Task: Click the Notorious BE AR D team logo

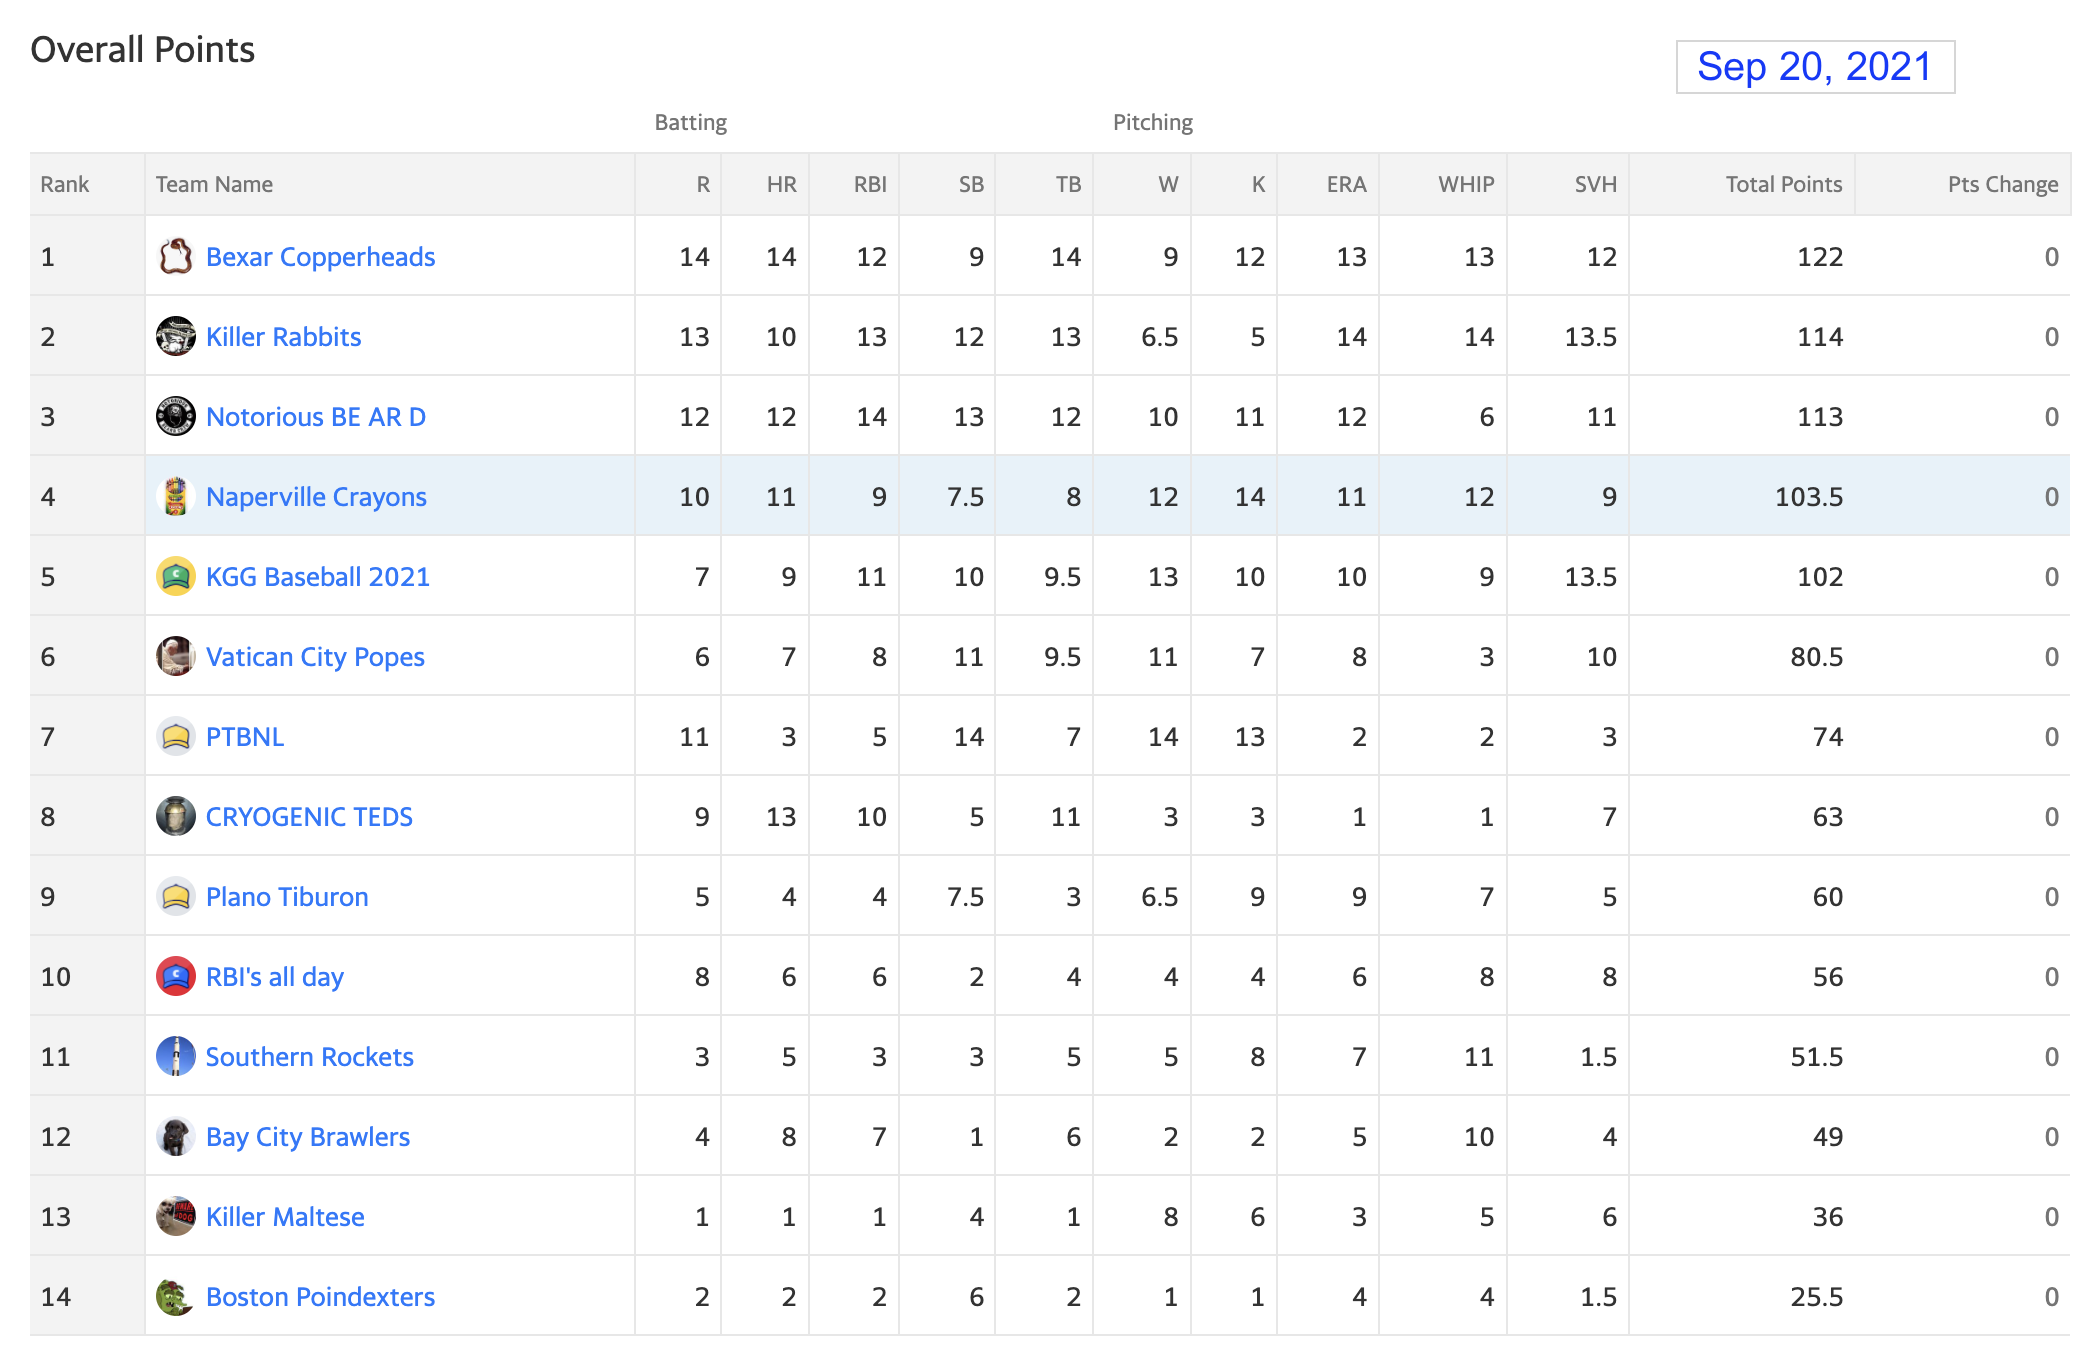Action: [x=175, y=416]
